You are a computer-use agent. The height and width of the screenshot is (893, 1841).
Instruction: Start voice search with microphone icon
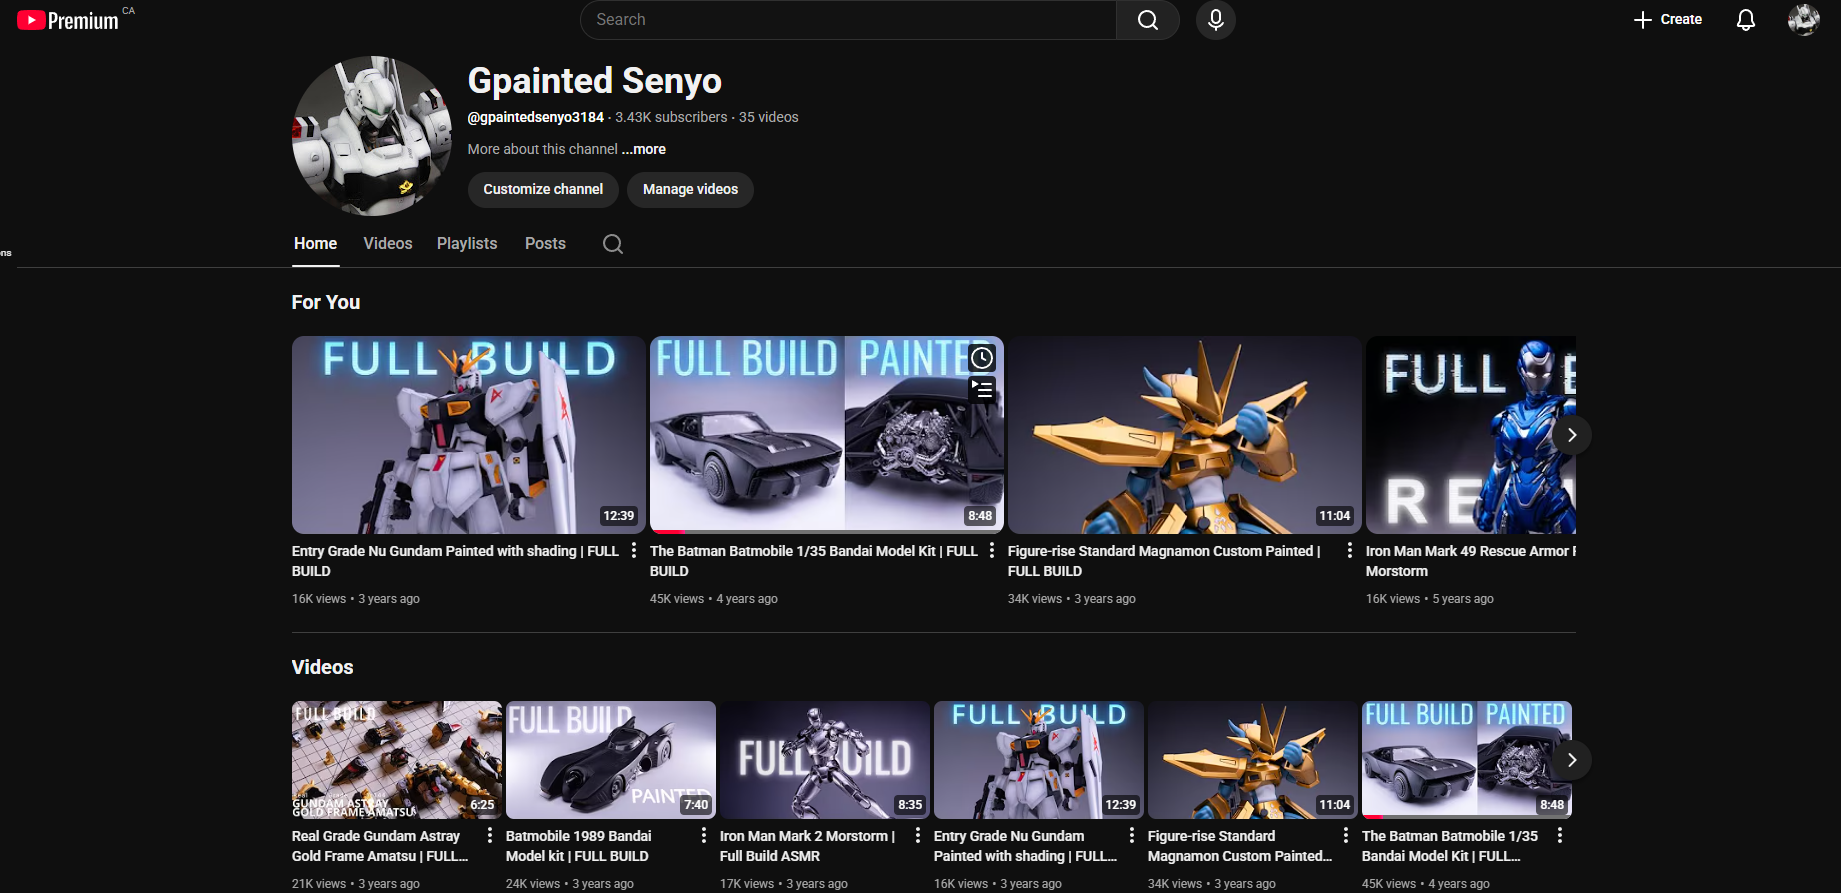[1216, 20]
